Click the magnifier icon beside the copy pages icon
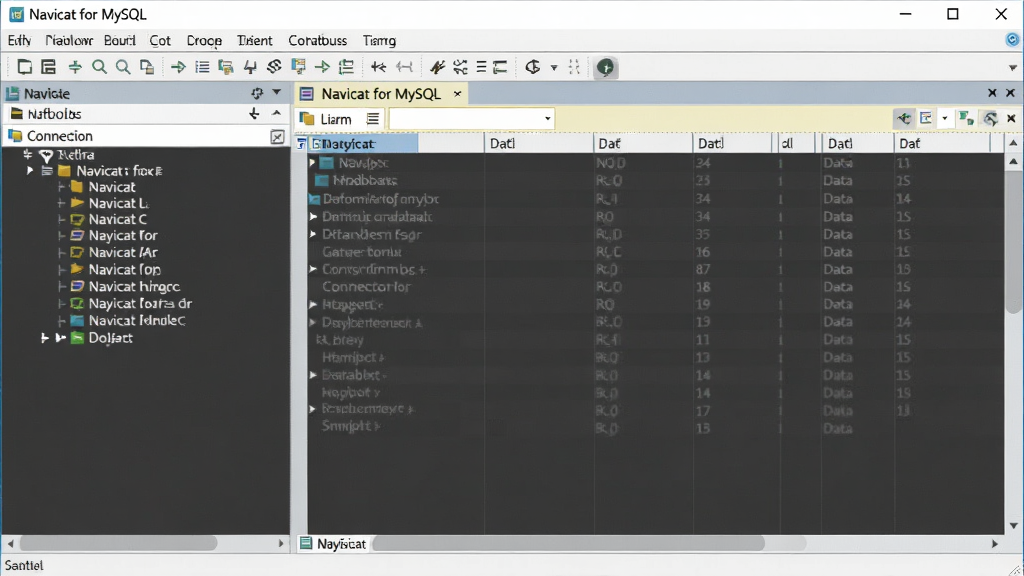This screenshot has width=1024, height=576. point(123,67)
